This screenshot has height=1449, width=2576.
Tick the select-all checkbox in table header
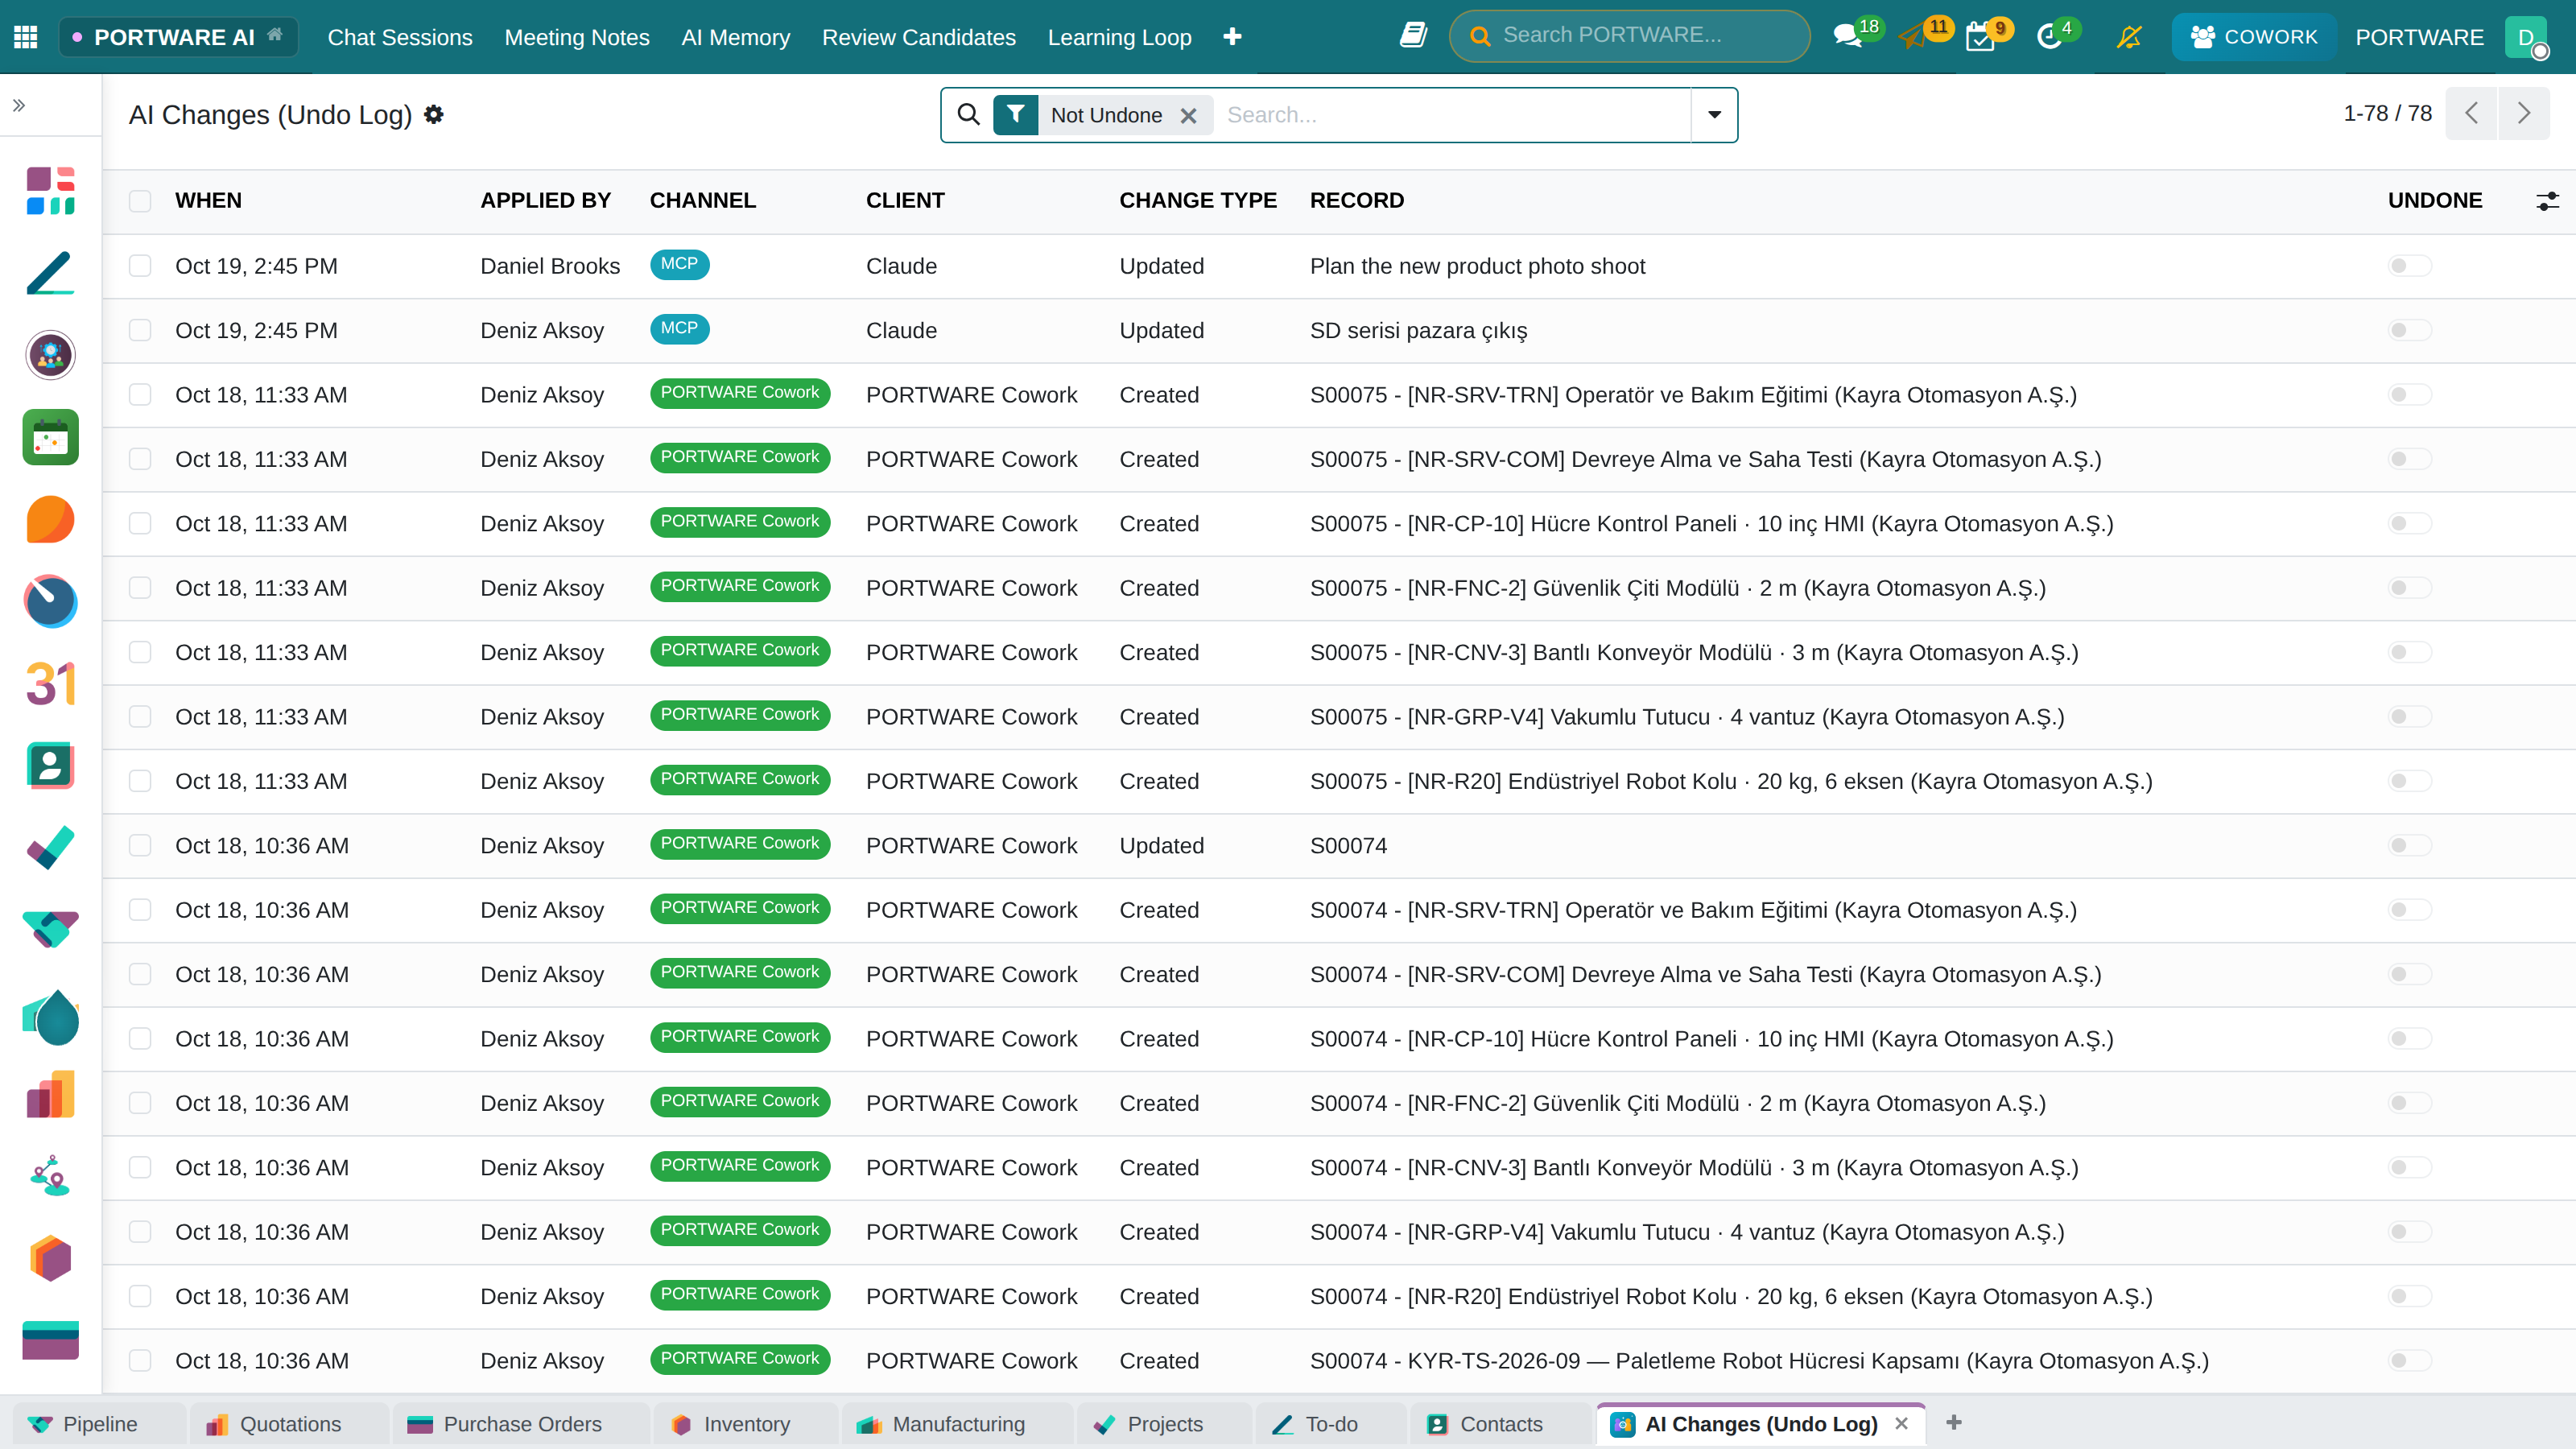coord(140,201)
